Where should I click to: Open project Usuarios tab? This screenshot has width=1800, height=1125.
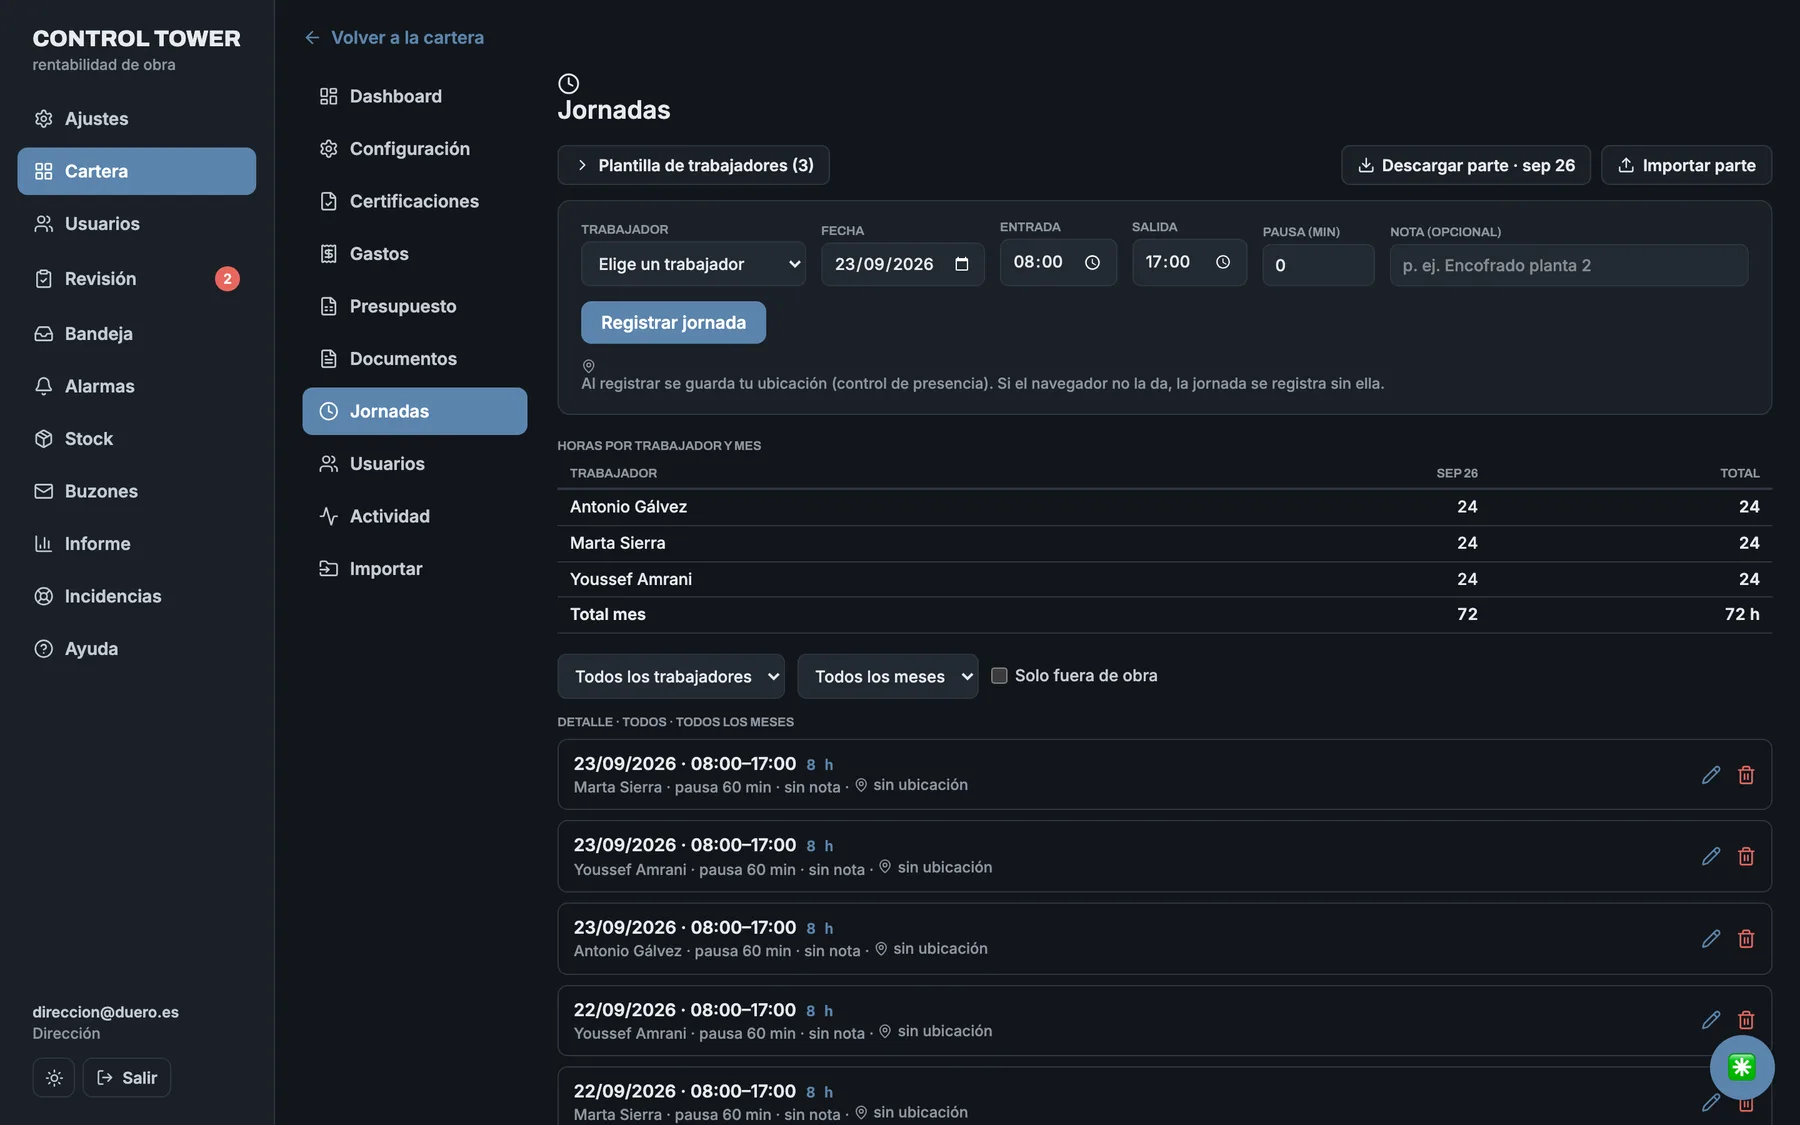(414, 464)
